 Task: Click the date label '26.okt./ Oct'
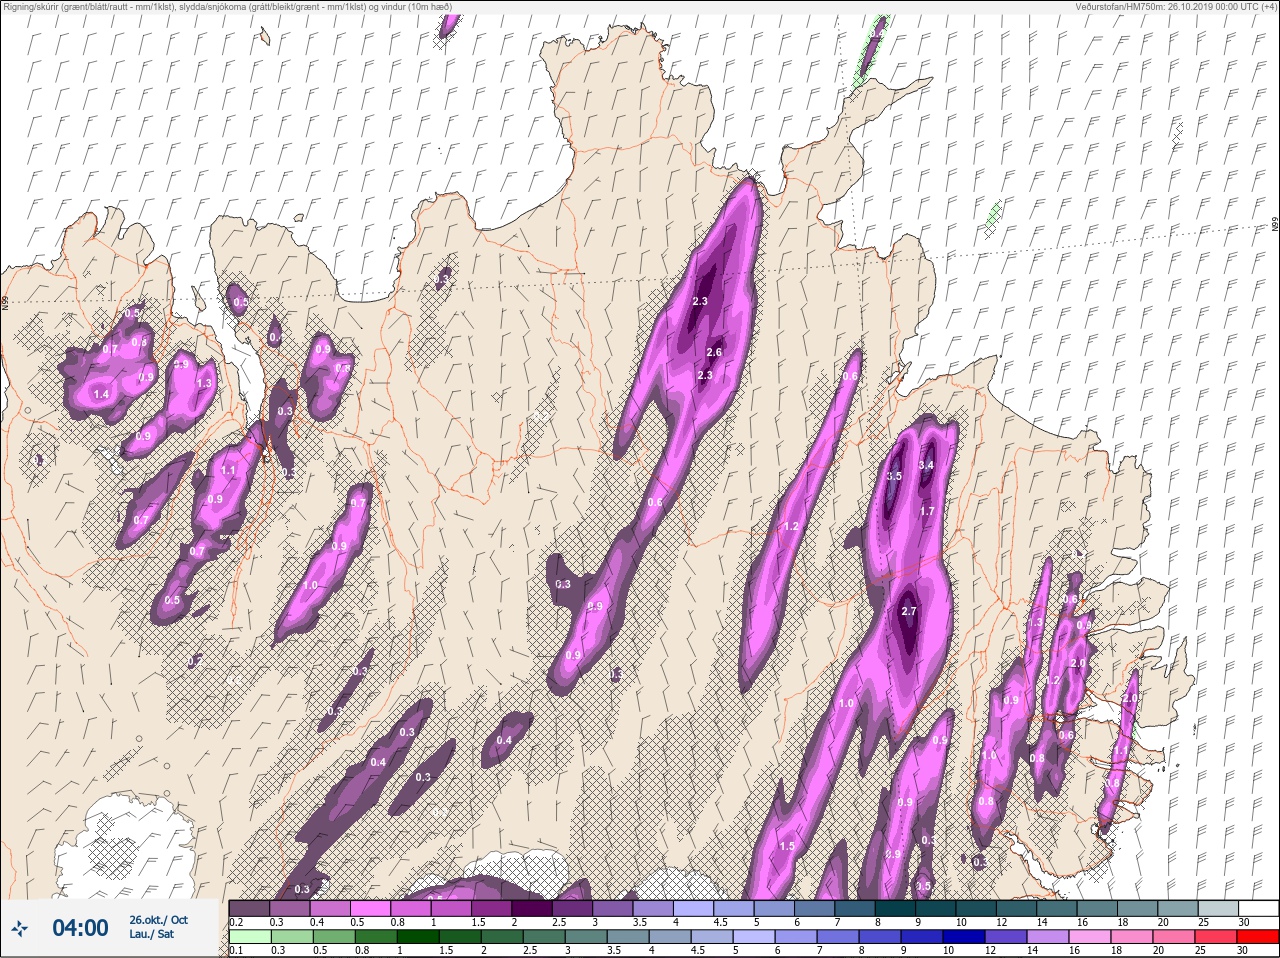point(158,919)
